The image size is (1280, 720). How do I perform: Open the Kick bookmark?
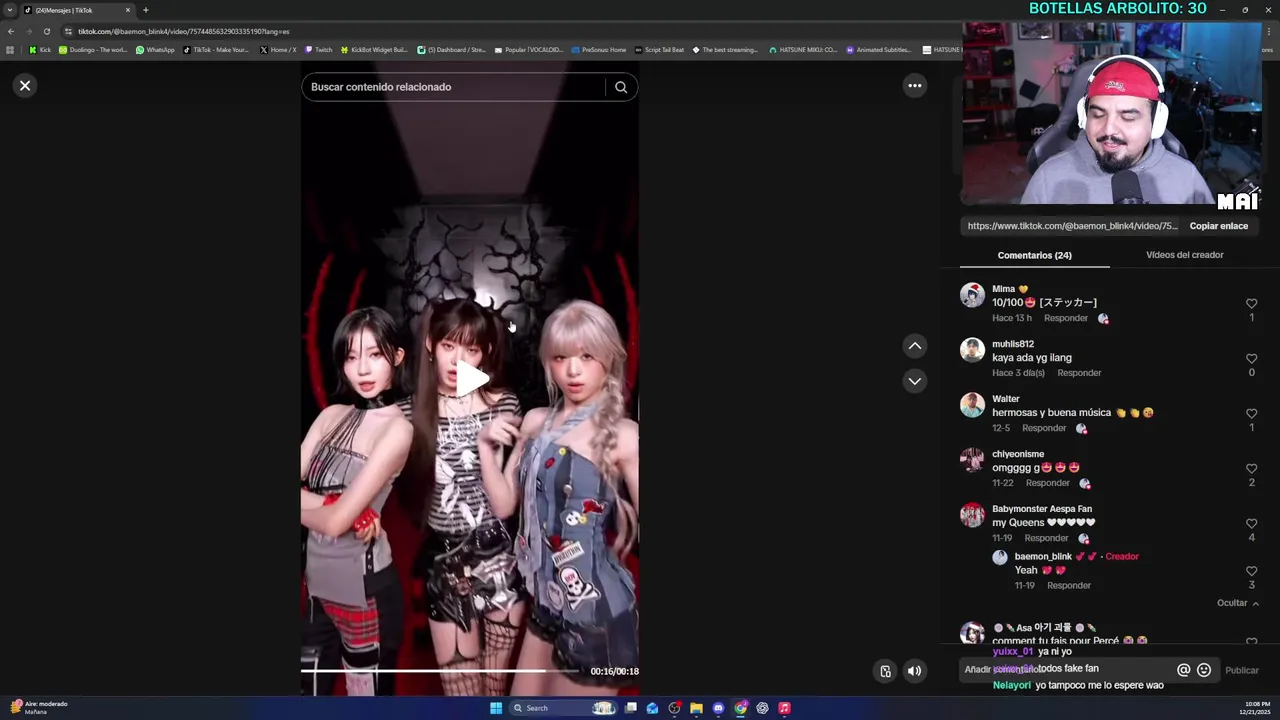39,49
